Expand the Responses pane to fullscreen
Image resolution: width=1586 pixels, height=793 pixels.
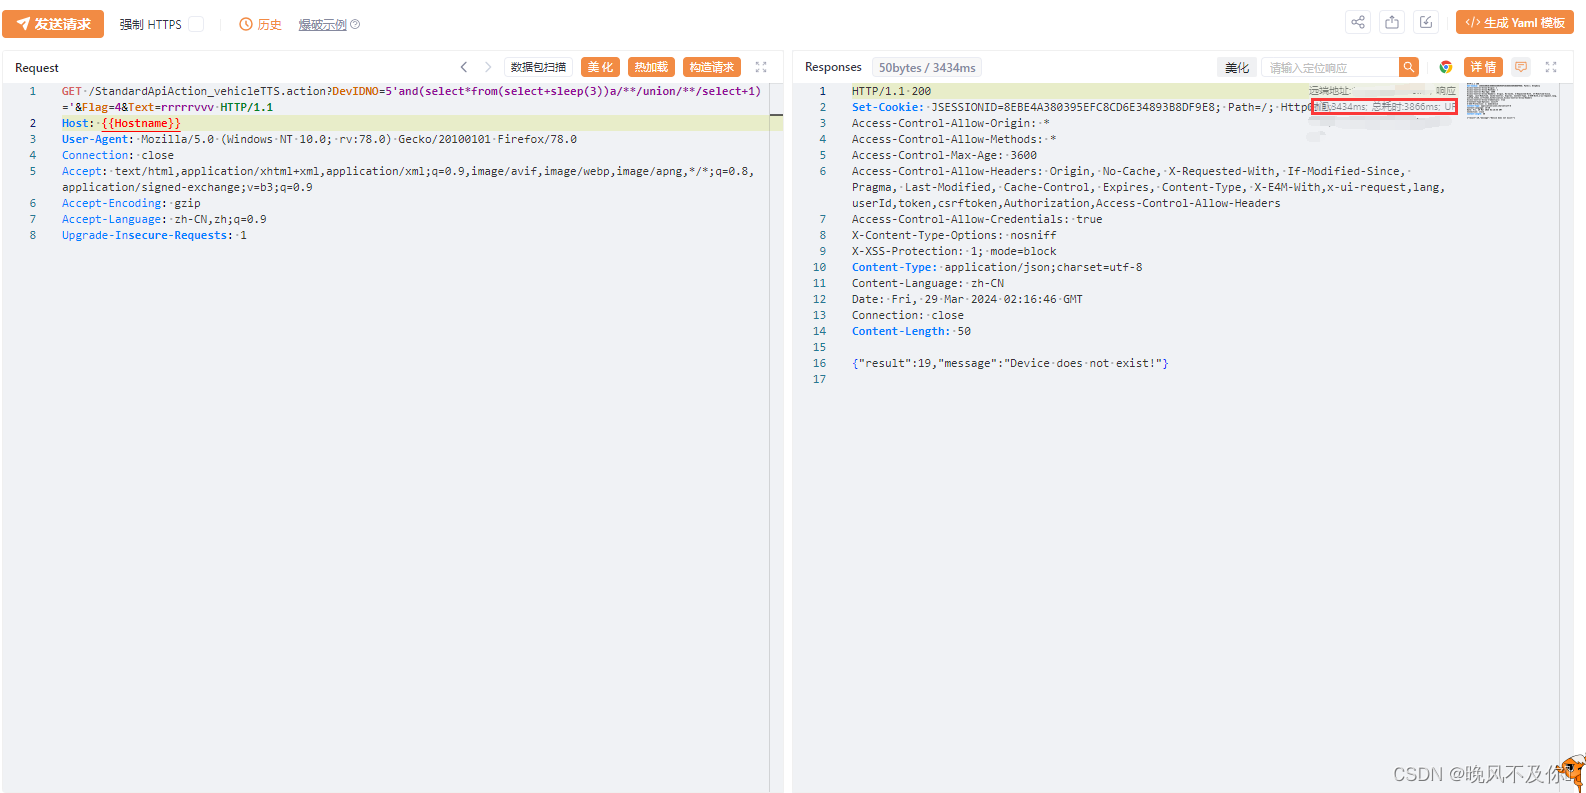point(1551,67)
